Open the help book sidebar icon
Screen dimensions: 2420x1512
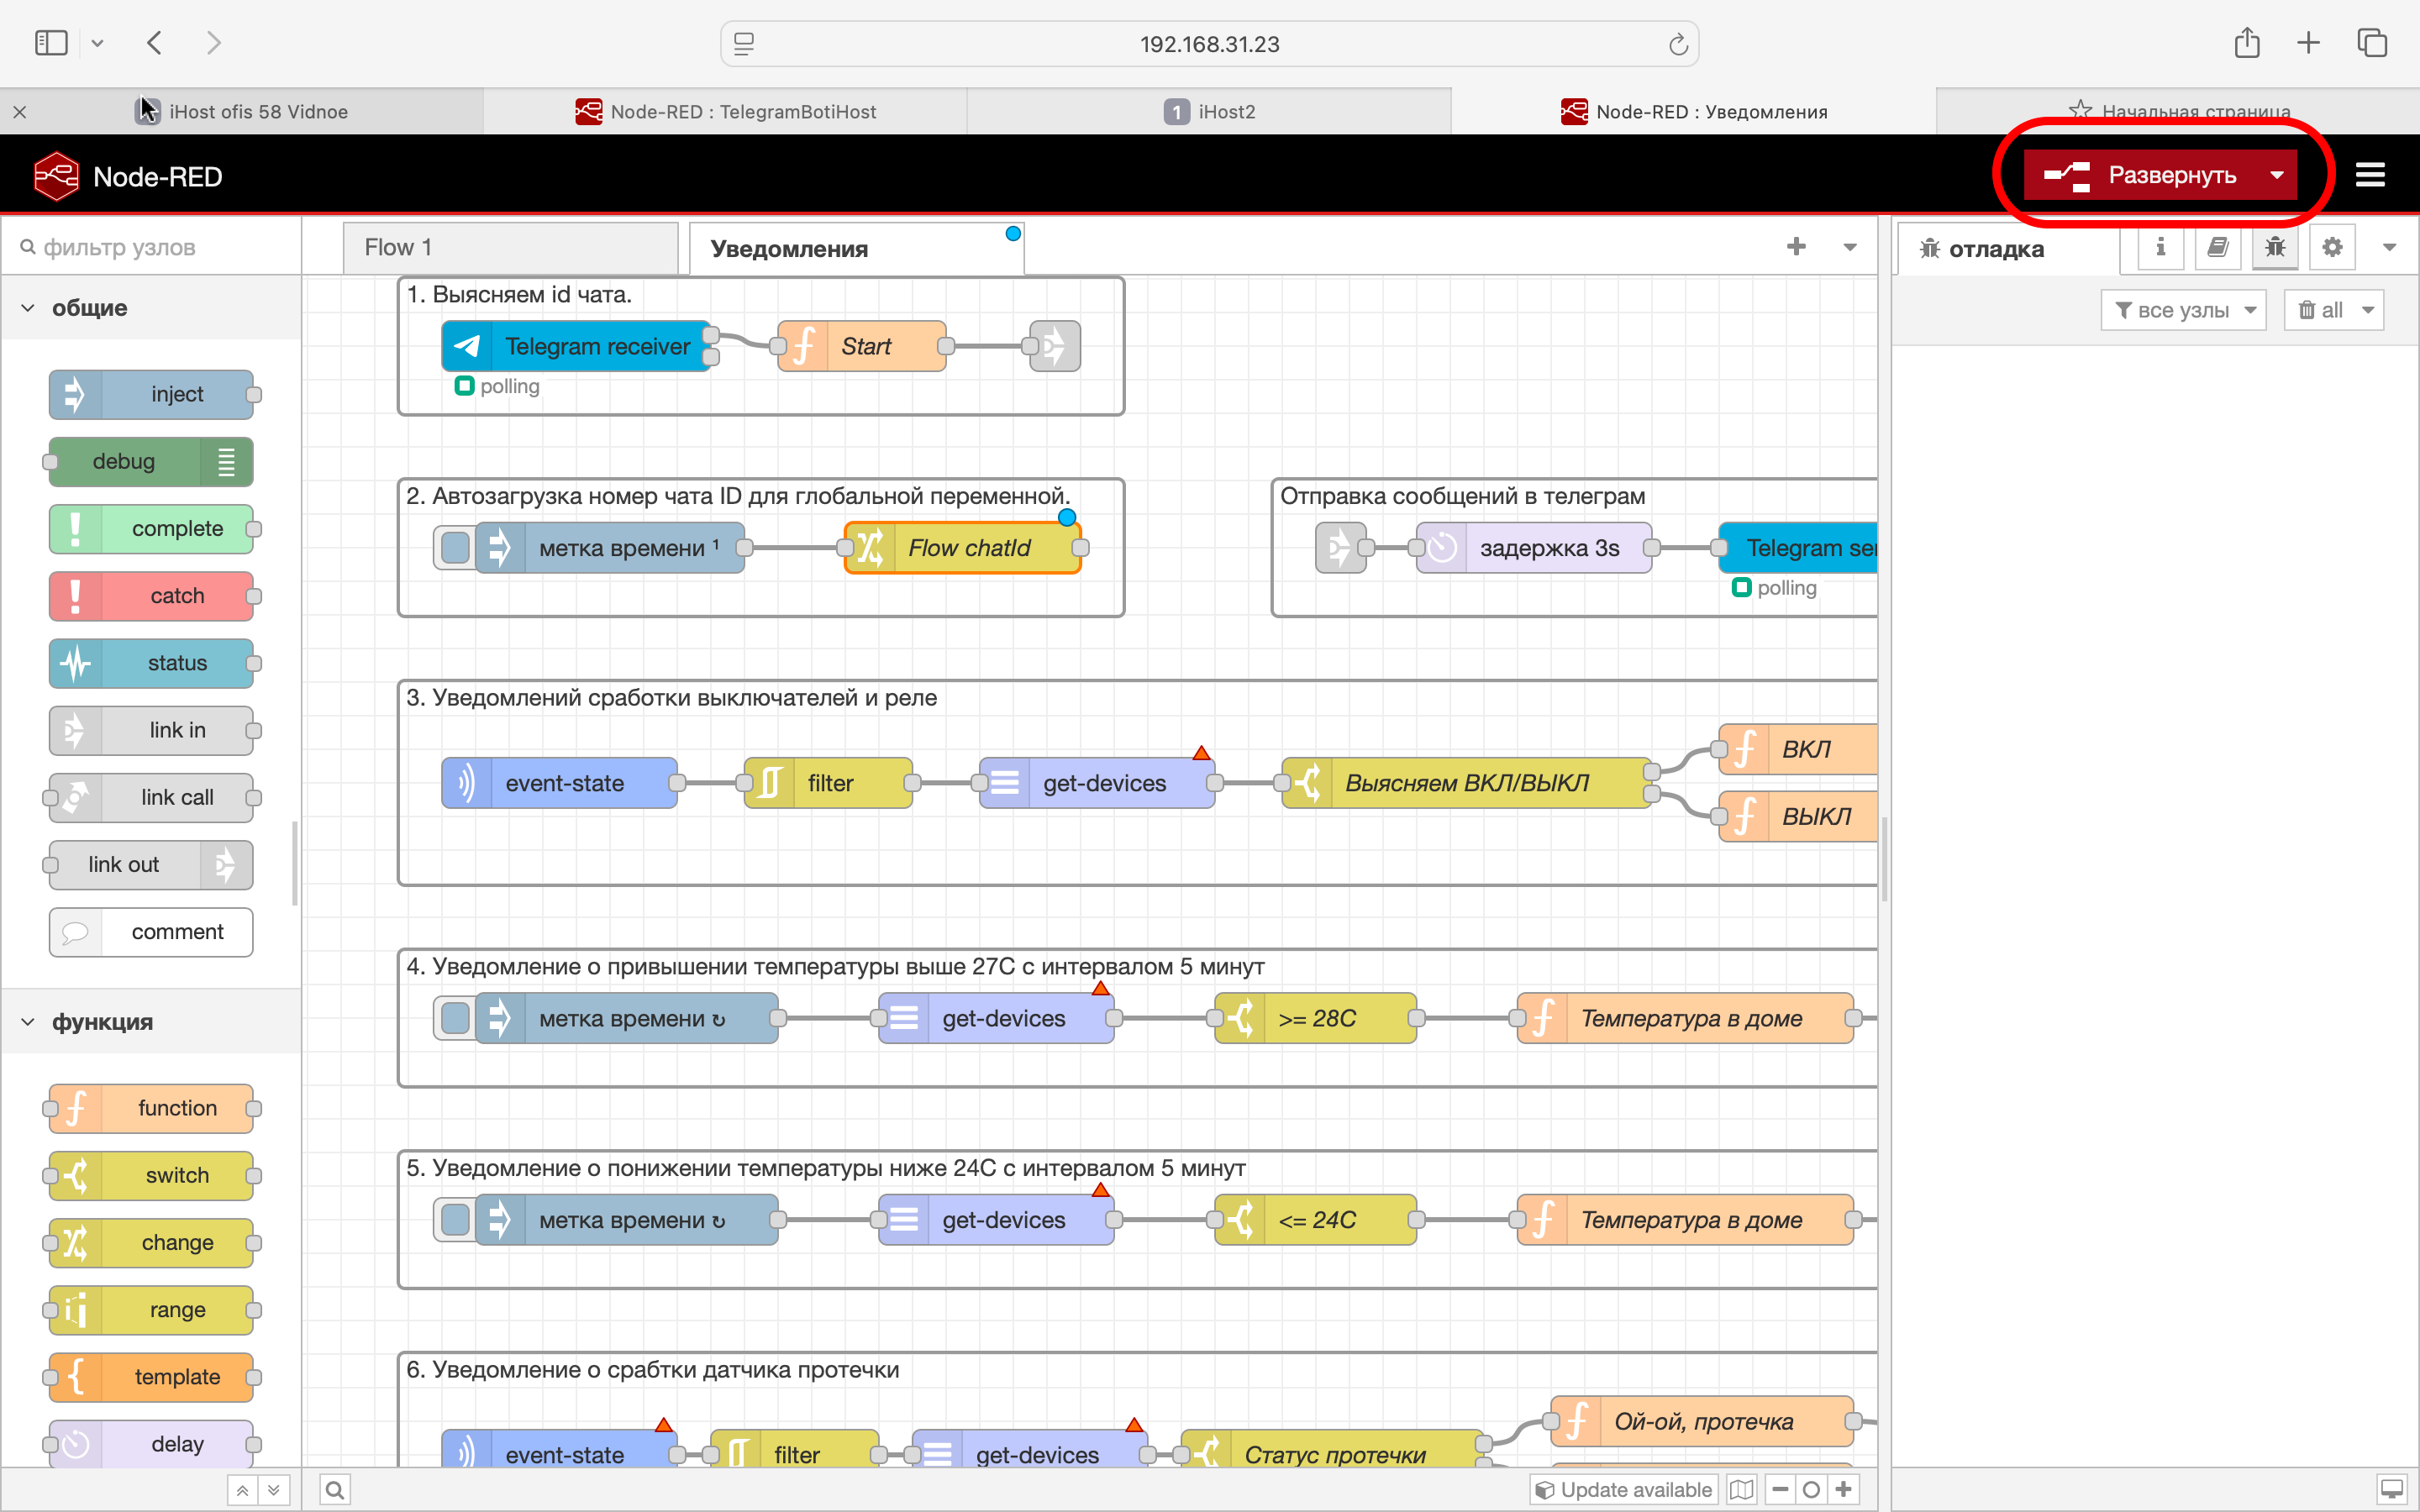(x=2217, y=247)
